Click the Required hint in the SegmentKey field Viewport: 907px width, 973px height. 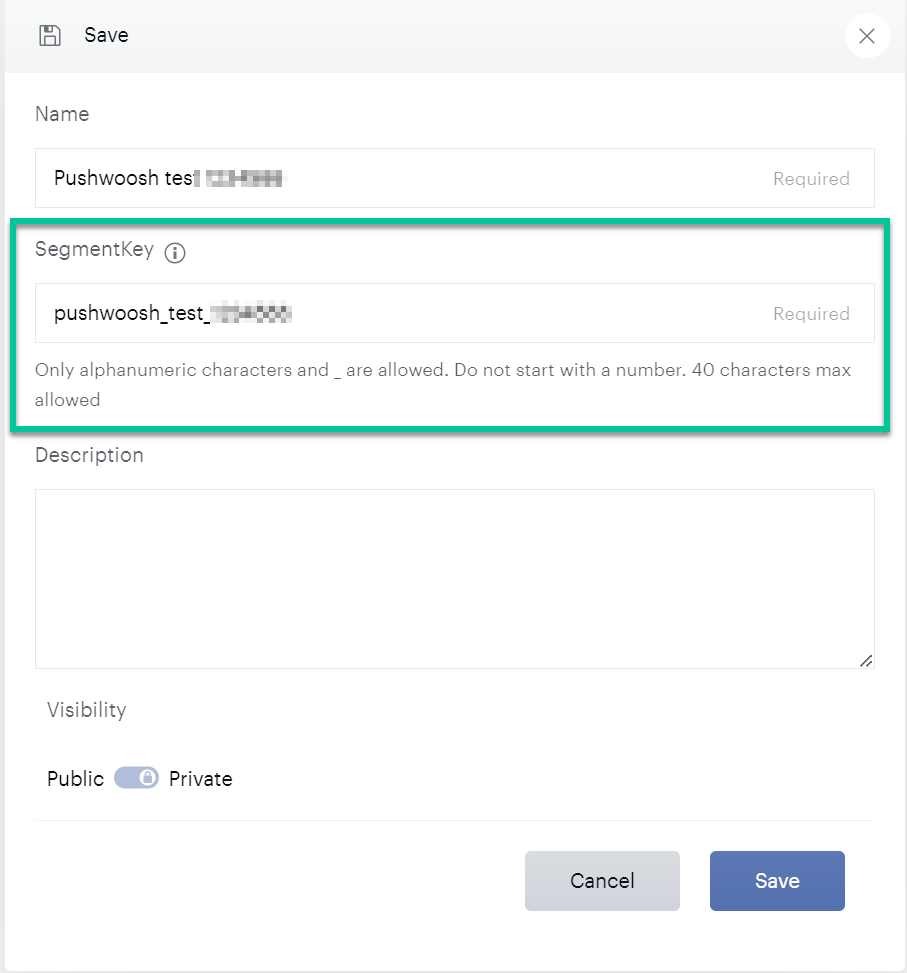point(811,314)
